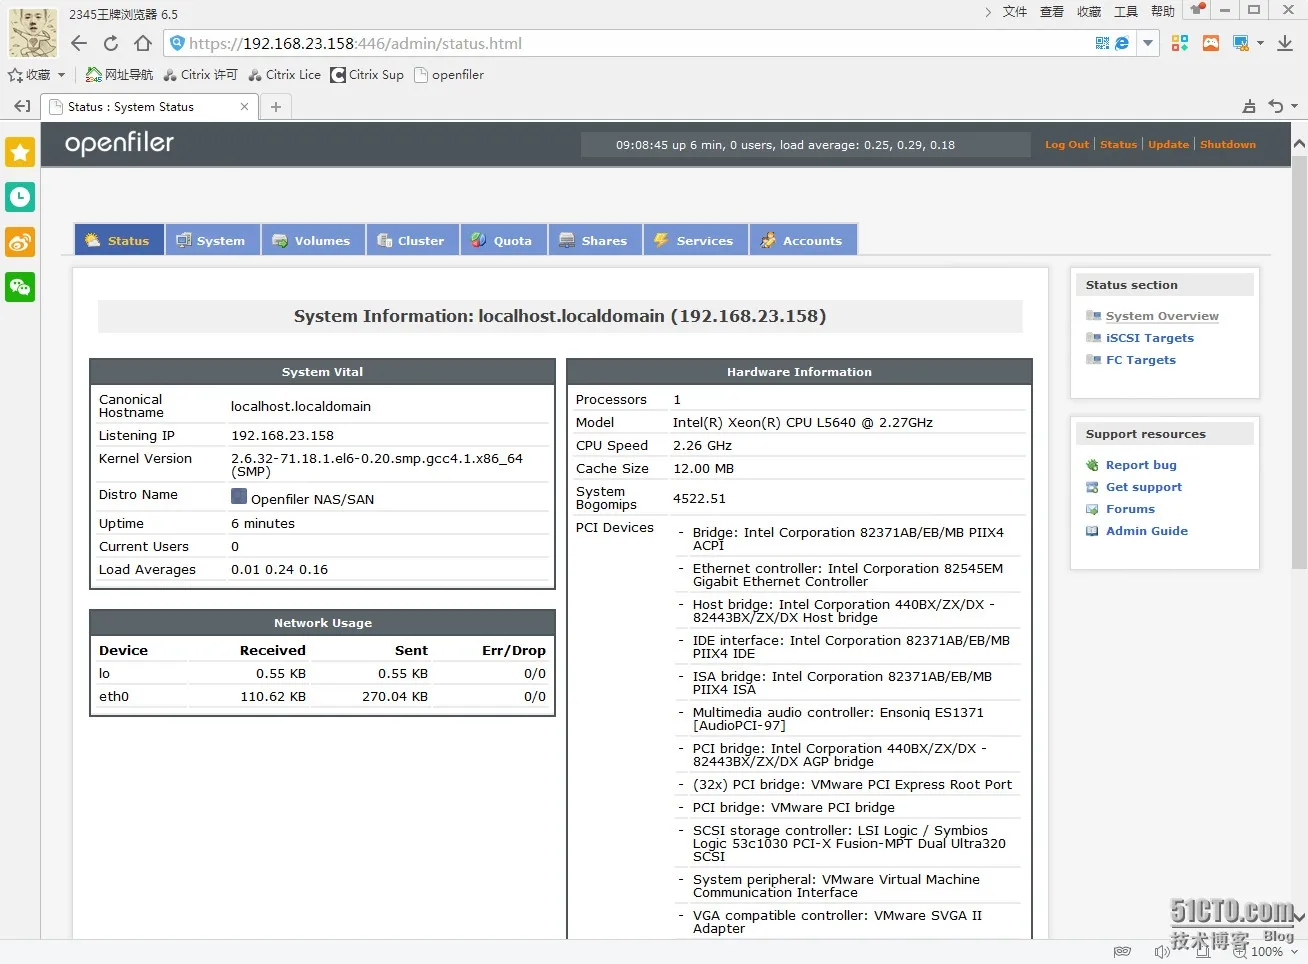Click the Update link in header

1168,145
